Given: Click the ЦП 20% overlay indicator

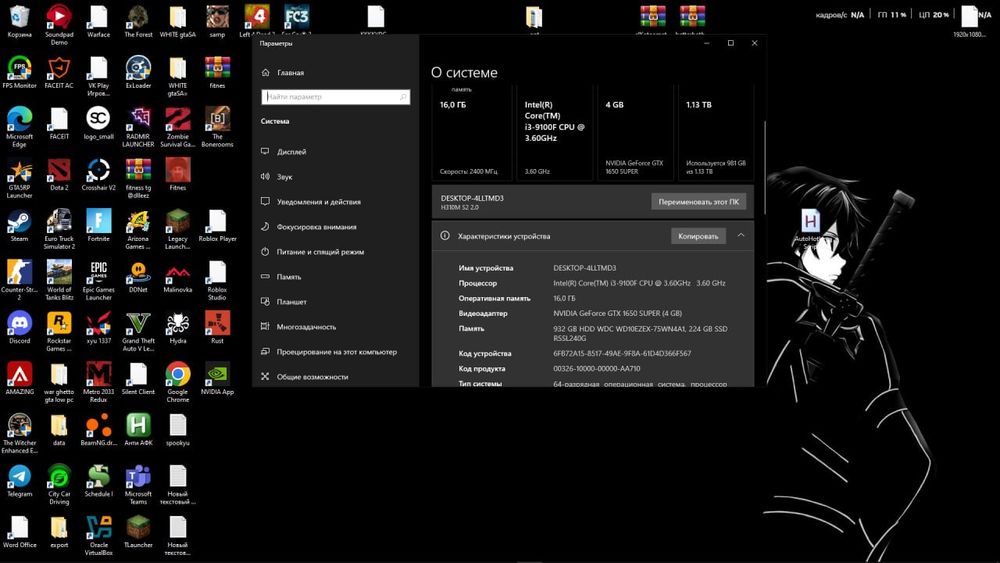Looking at the screenshot, I should coord(934,15).
